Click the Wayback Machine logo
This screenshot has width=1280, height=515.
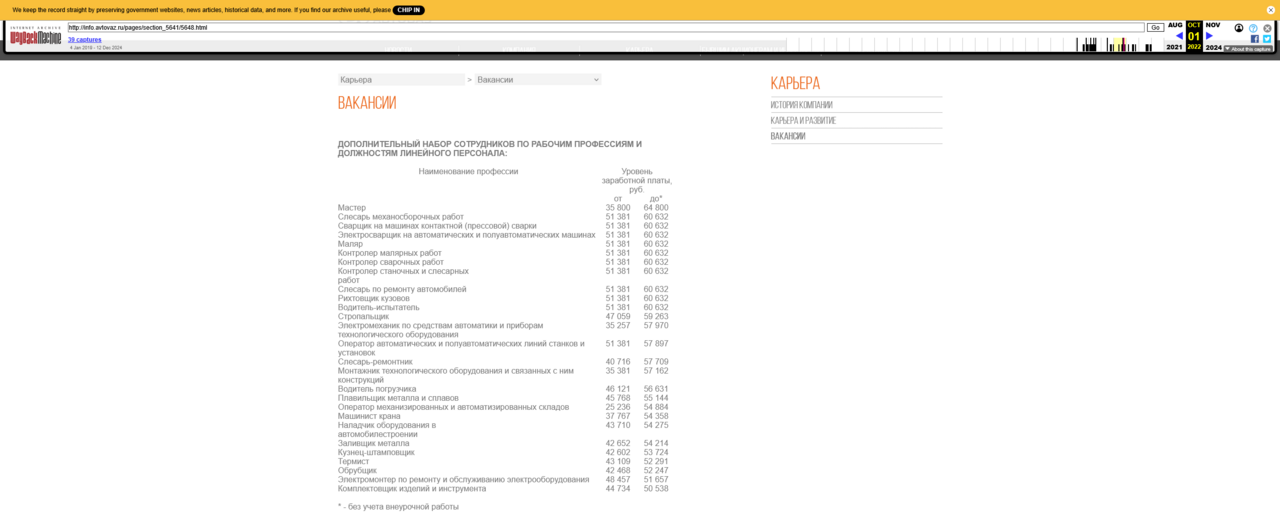36,36
